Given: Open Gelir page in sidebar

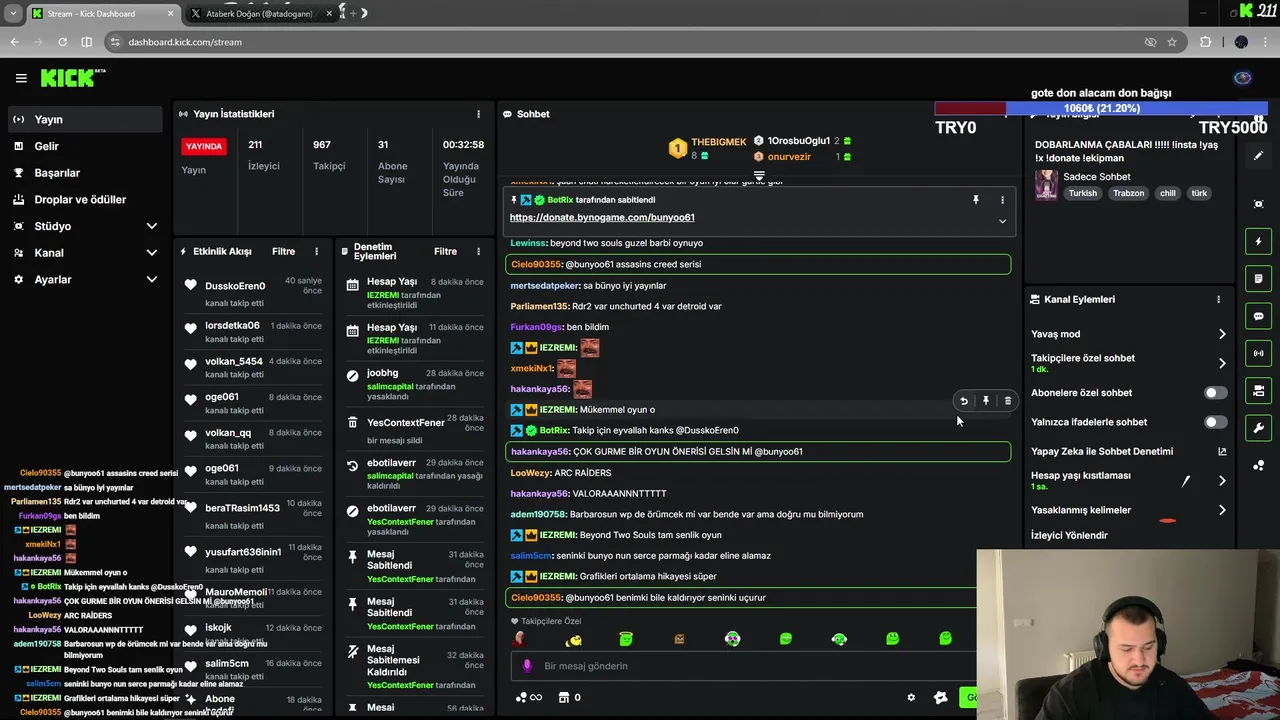Looking at the screenshot, I should point(84,146).
